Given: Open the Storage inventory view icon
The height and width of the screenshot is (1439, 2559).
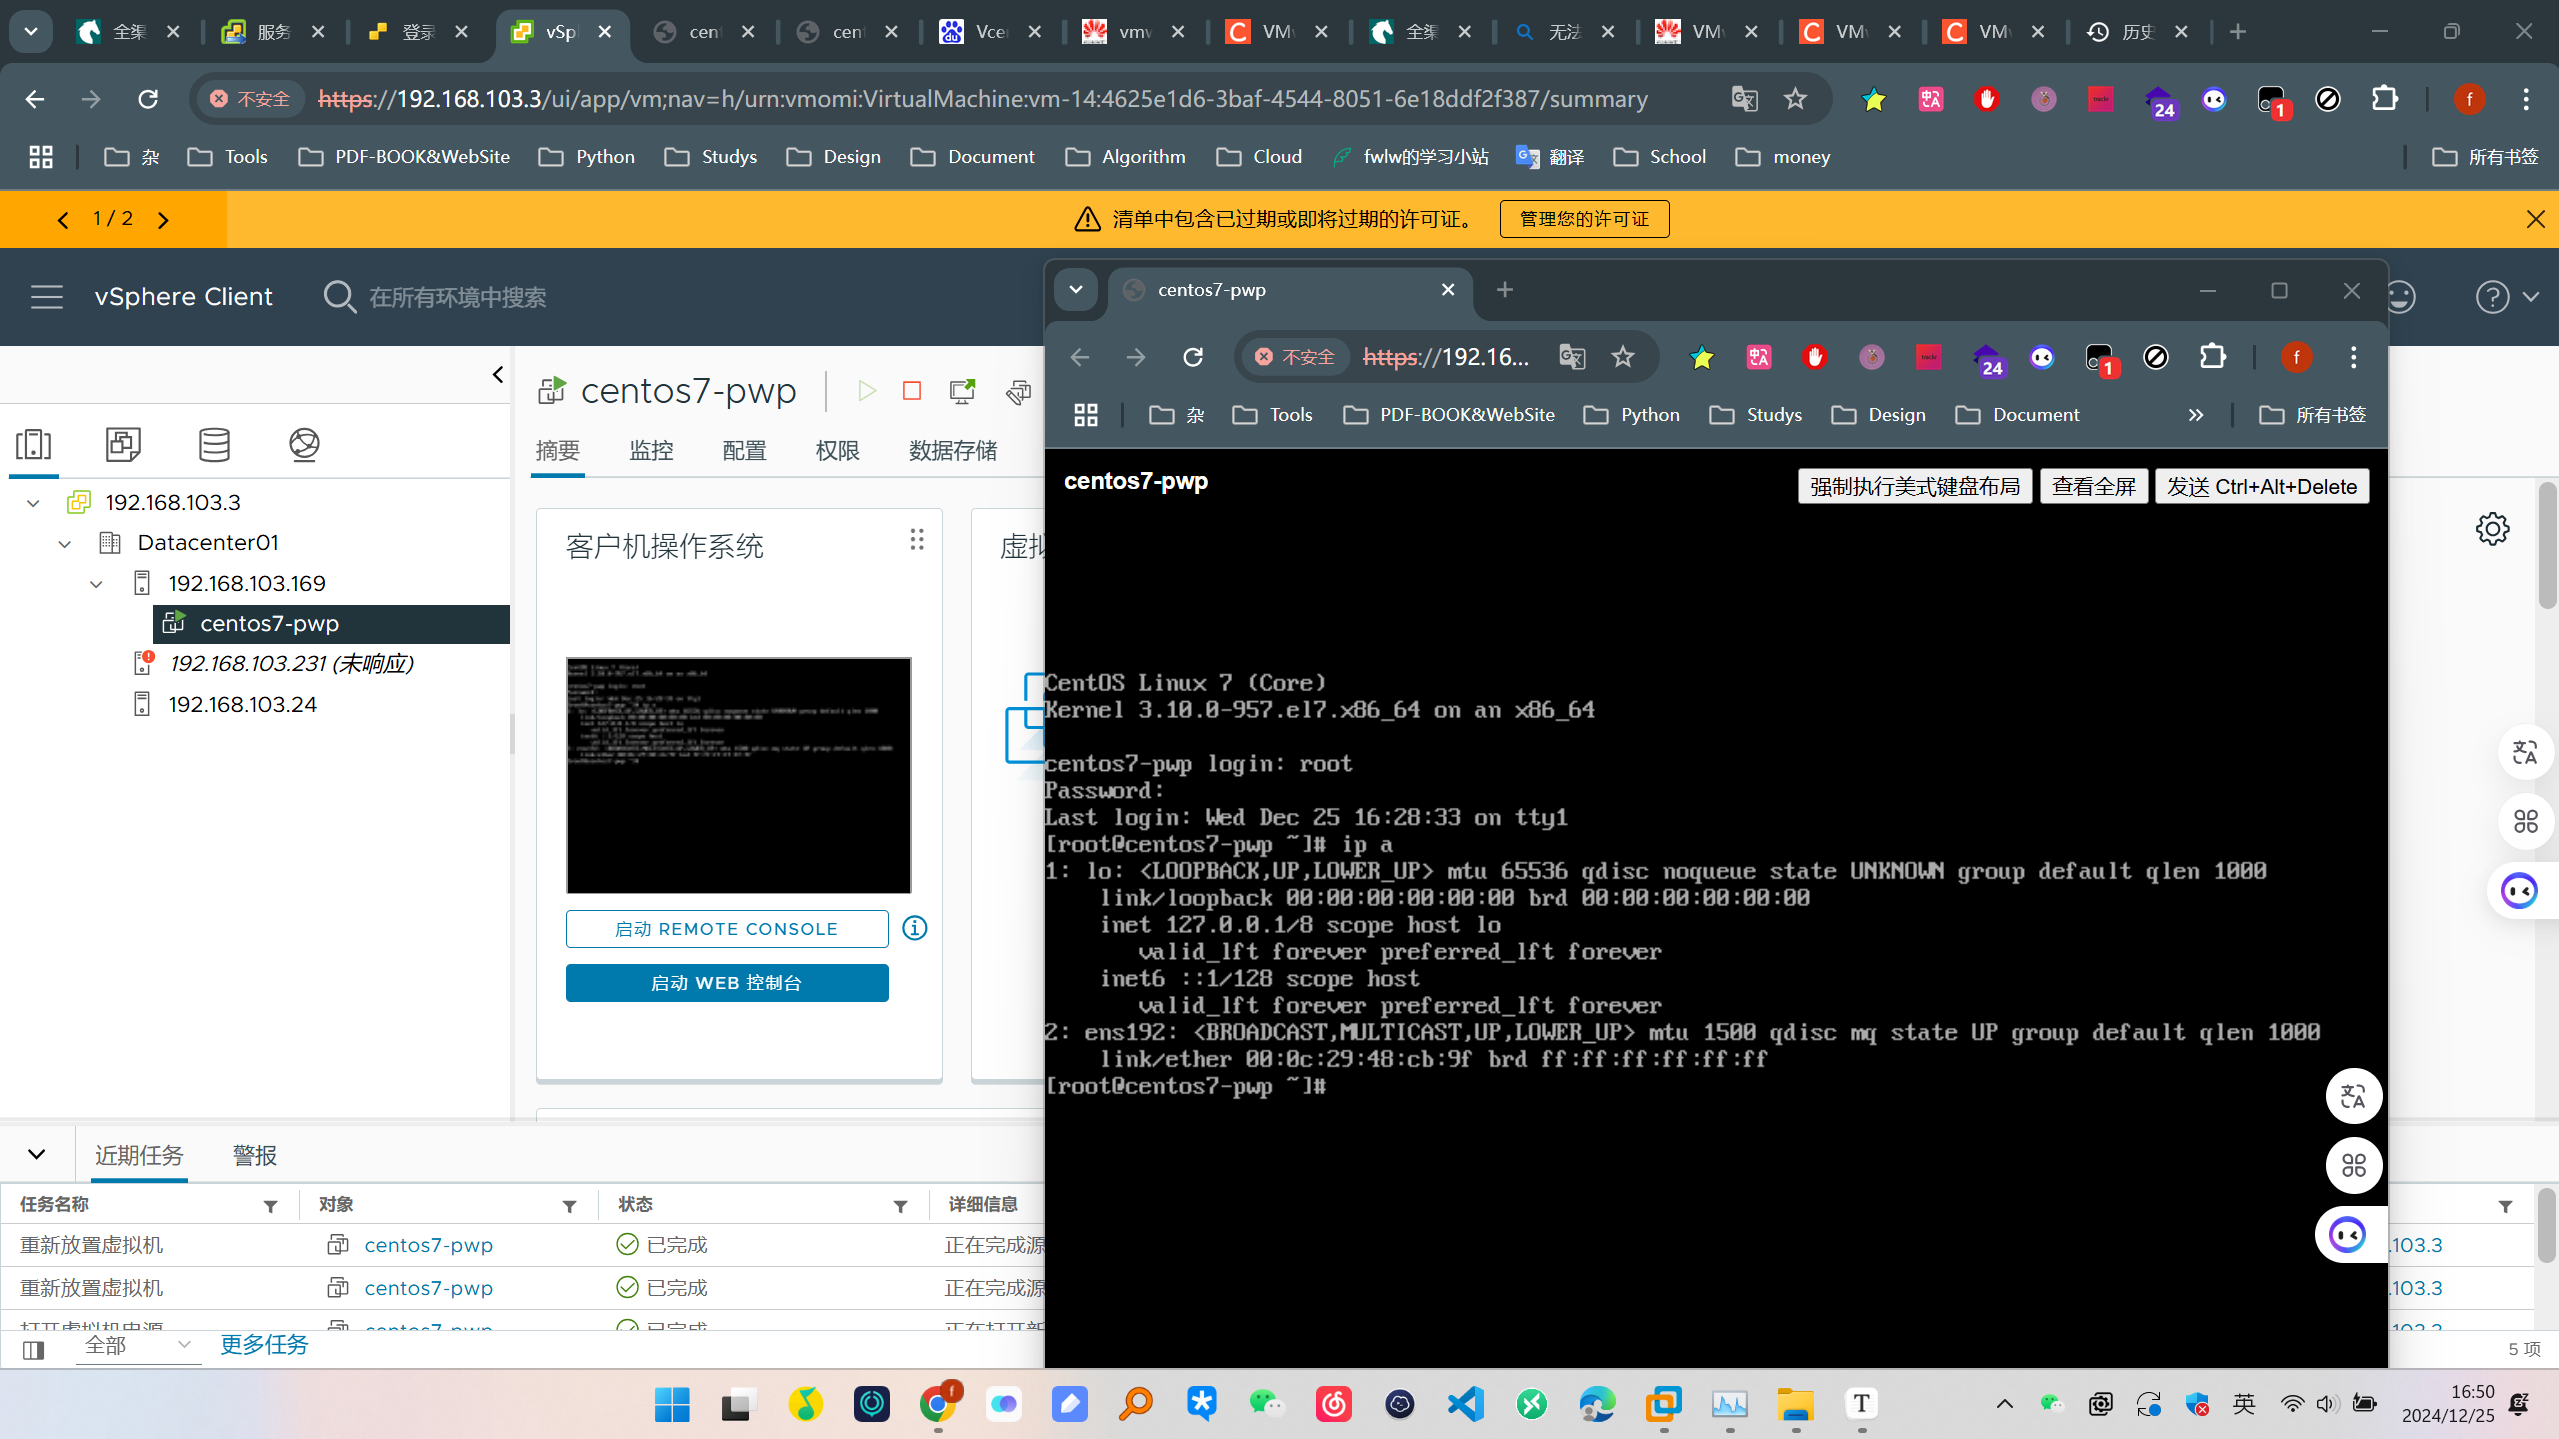Looking at the screenshot, I should click(x=214, y=444).
